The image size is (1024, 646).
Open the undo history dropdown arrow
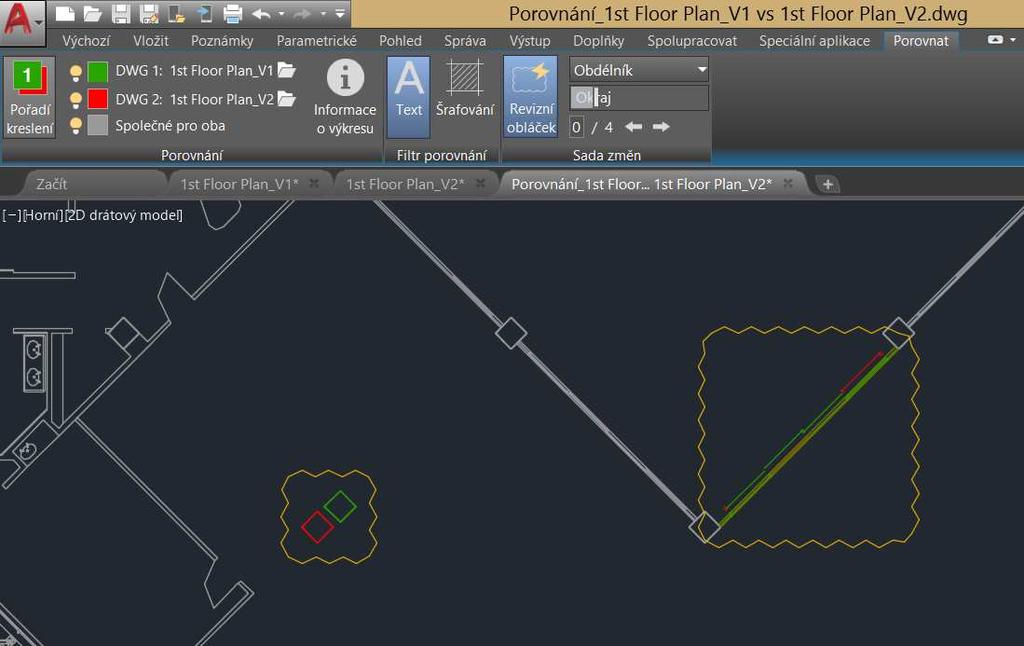point(281,14)
